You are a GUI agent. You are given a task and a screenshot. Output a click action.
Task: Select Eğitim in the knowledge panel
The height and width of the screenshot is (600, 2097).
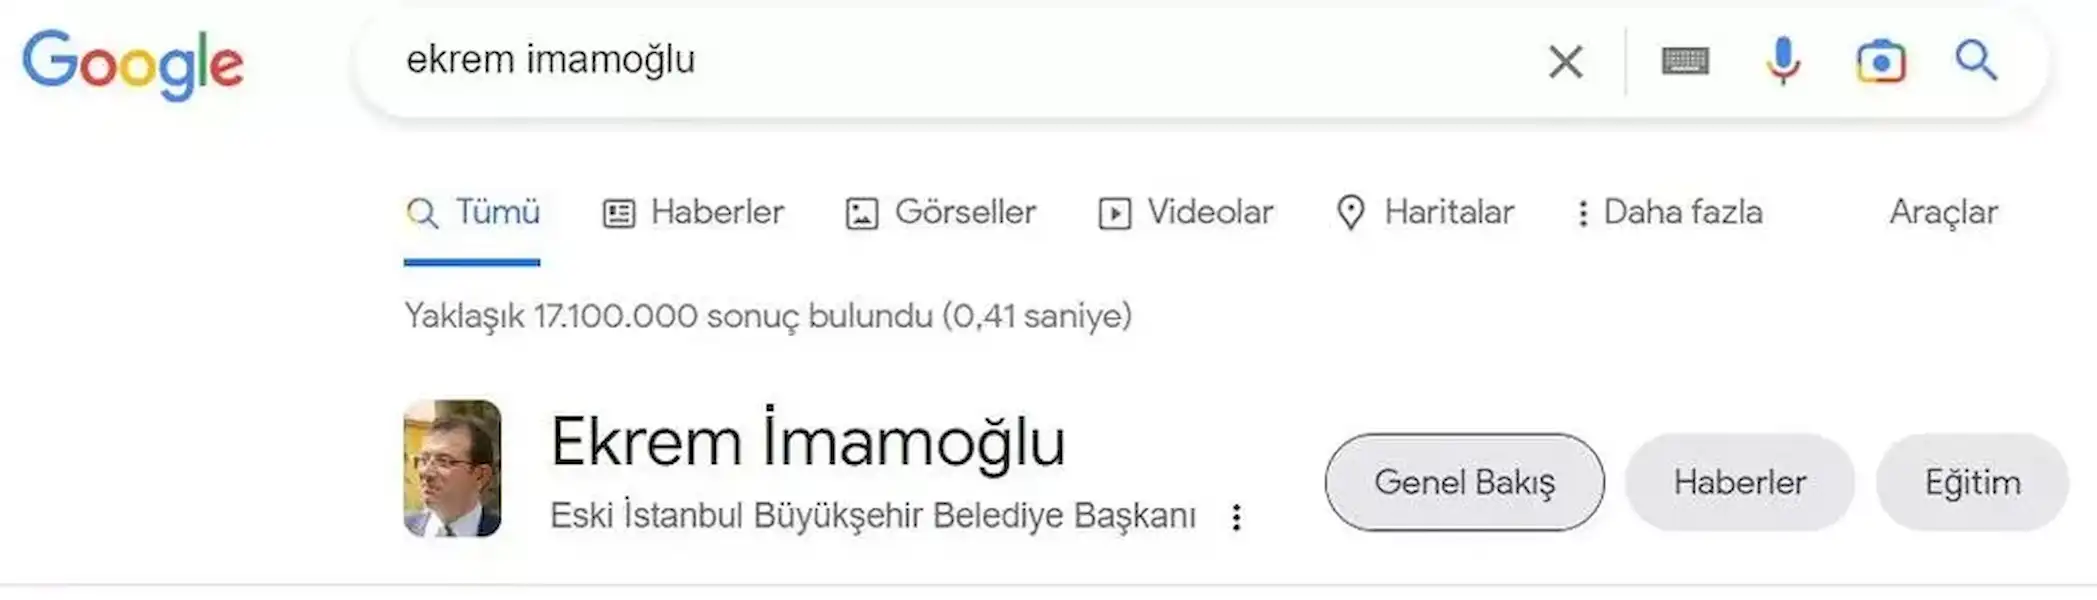1971,481
